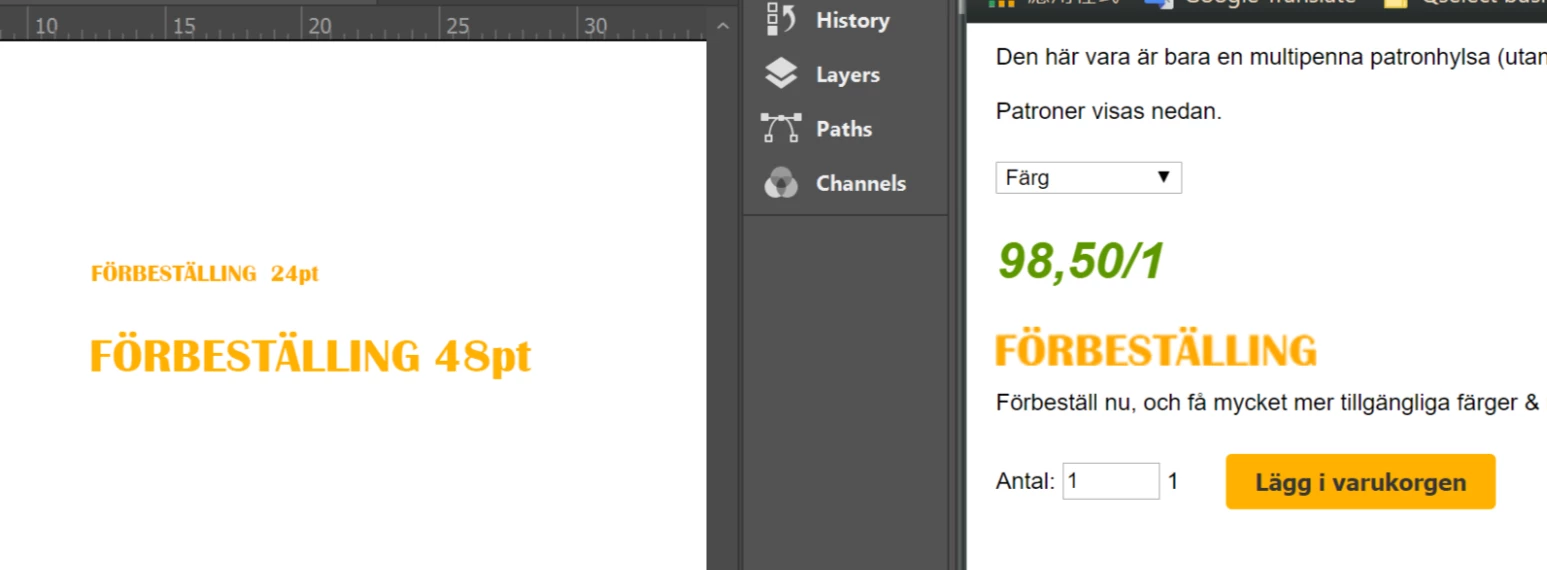Open the History panel in Photoshop
The height and width of the screenshot is (570, 1547).
point(828,20)
